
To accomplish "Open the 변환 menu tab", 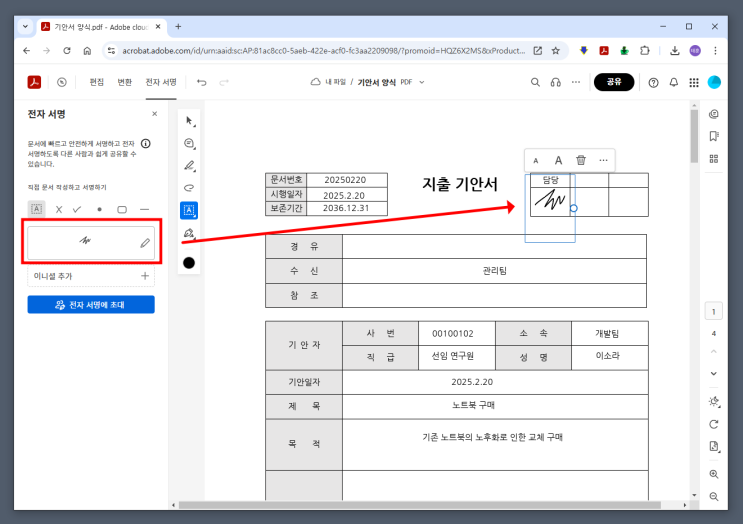I will (x=125, y=82).
